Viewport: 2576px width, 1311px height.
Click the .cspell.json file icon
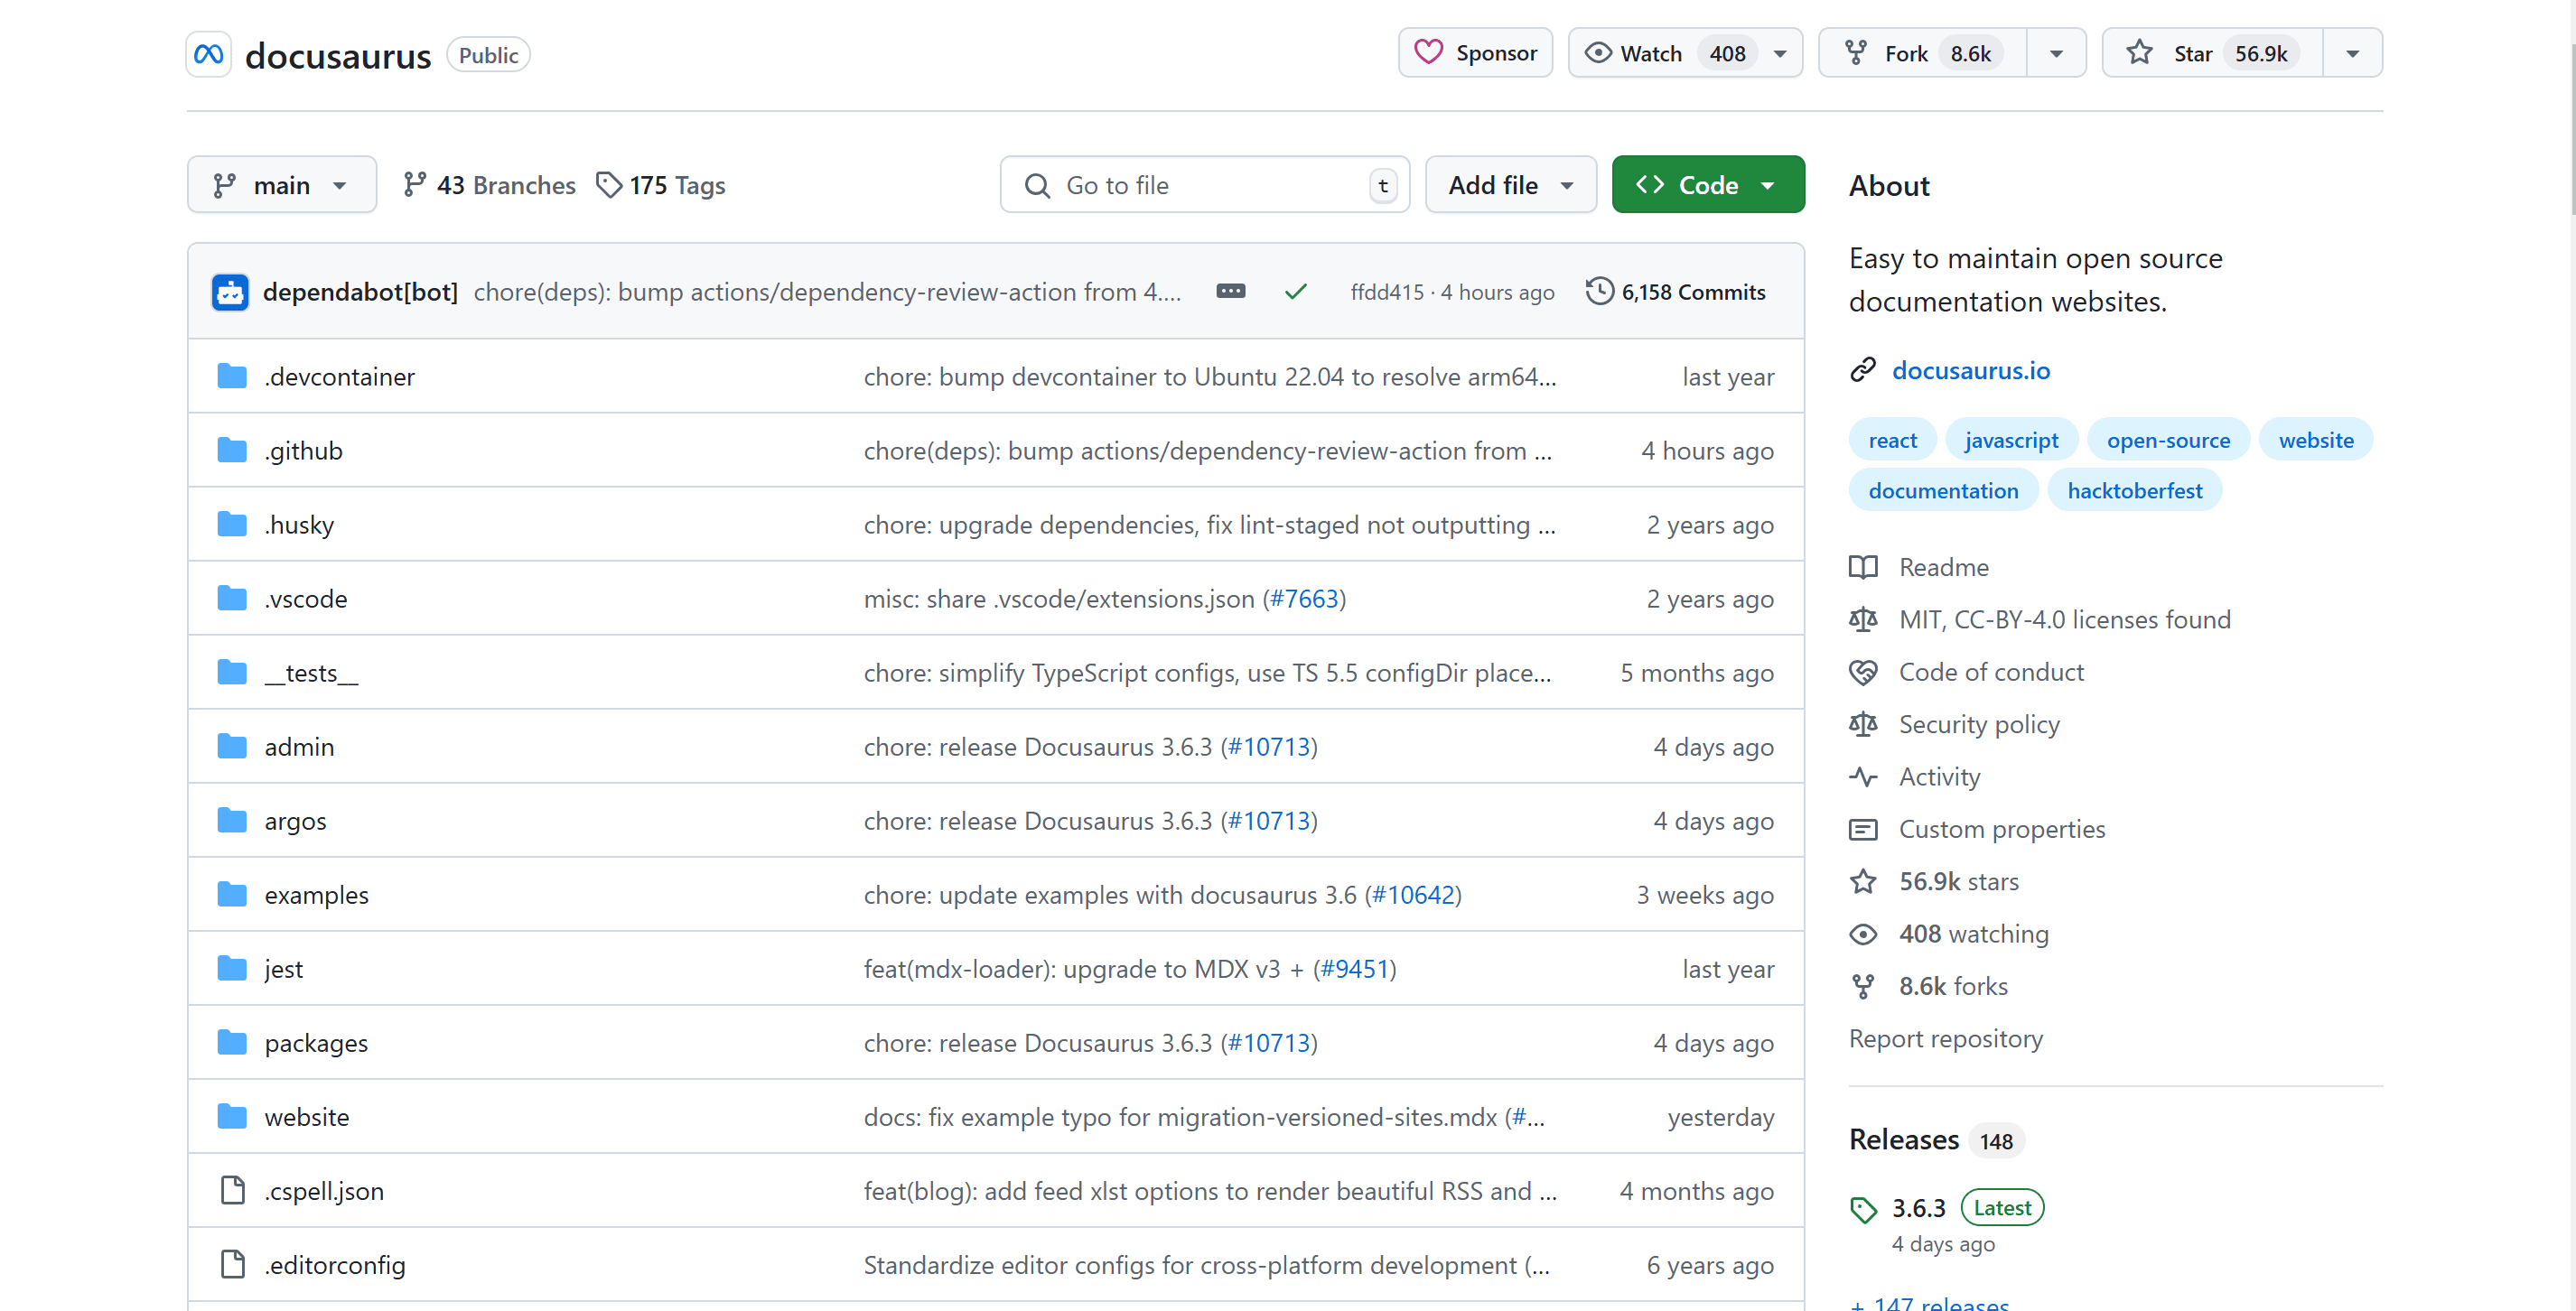(232, 1191)
